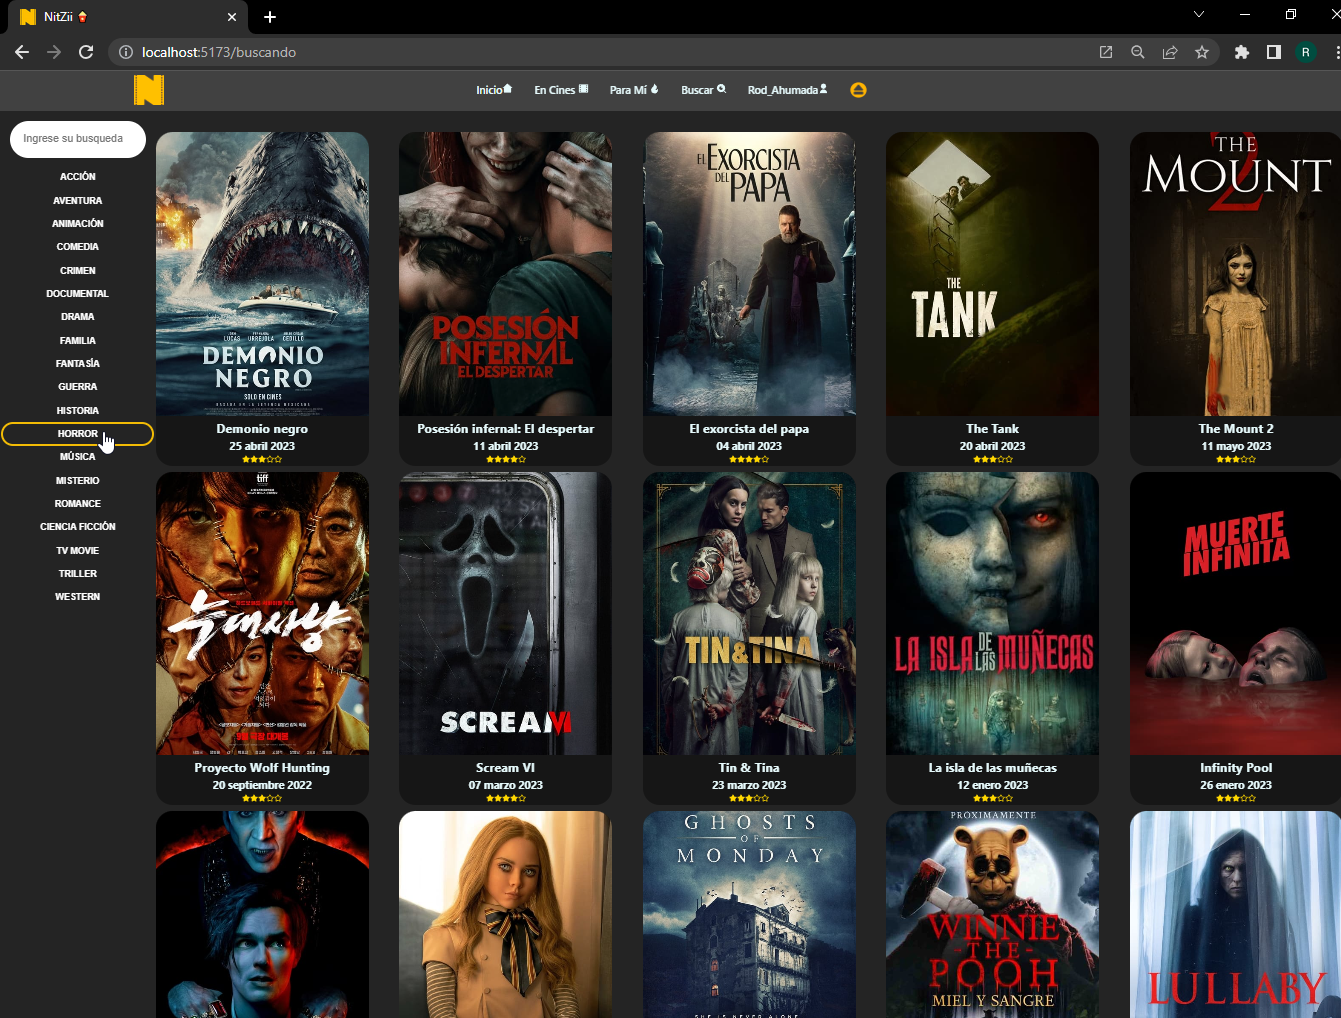Expand the tab search chevron in title bar
The width and height of the screenshot is (1341, 1018).
[1199, 15]
